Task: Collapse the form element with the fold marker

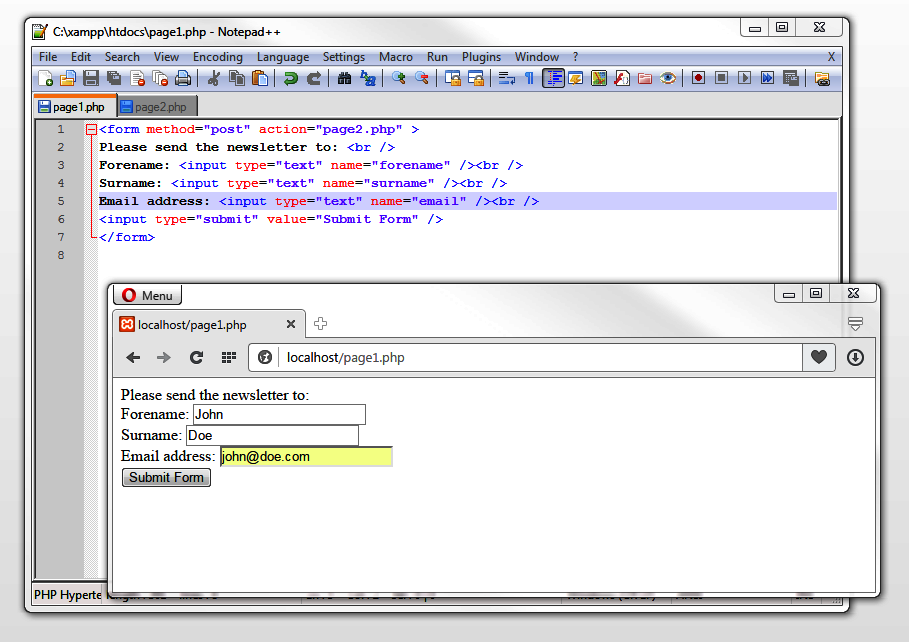Action: click(90, 129)
